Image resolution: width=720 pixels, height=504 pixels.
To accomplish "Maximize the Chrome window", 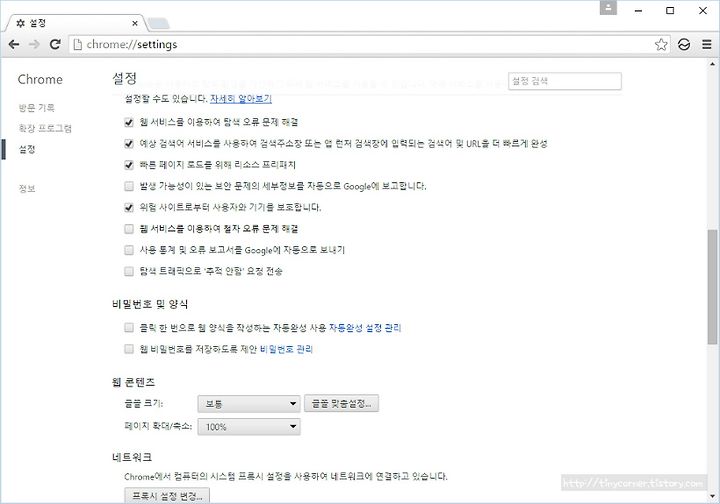I will (x=670, y=10).
